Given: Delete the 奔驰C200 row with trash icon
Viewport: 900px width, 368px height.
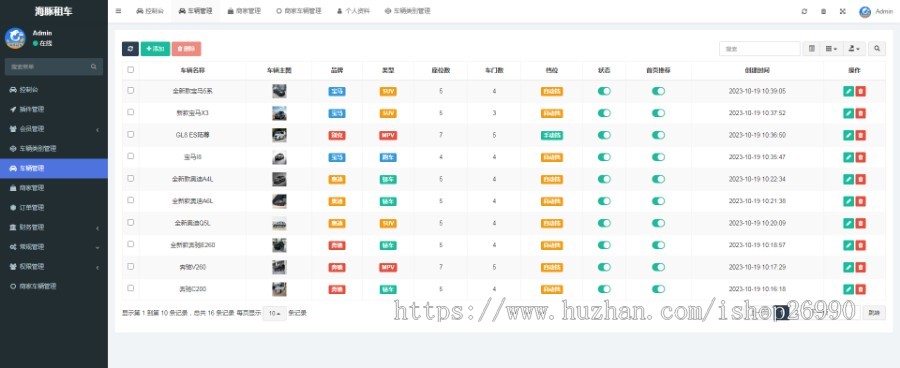Looking at the screenshot, I should (860, 289).
